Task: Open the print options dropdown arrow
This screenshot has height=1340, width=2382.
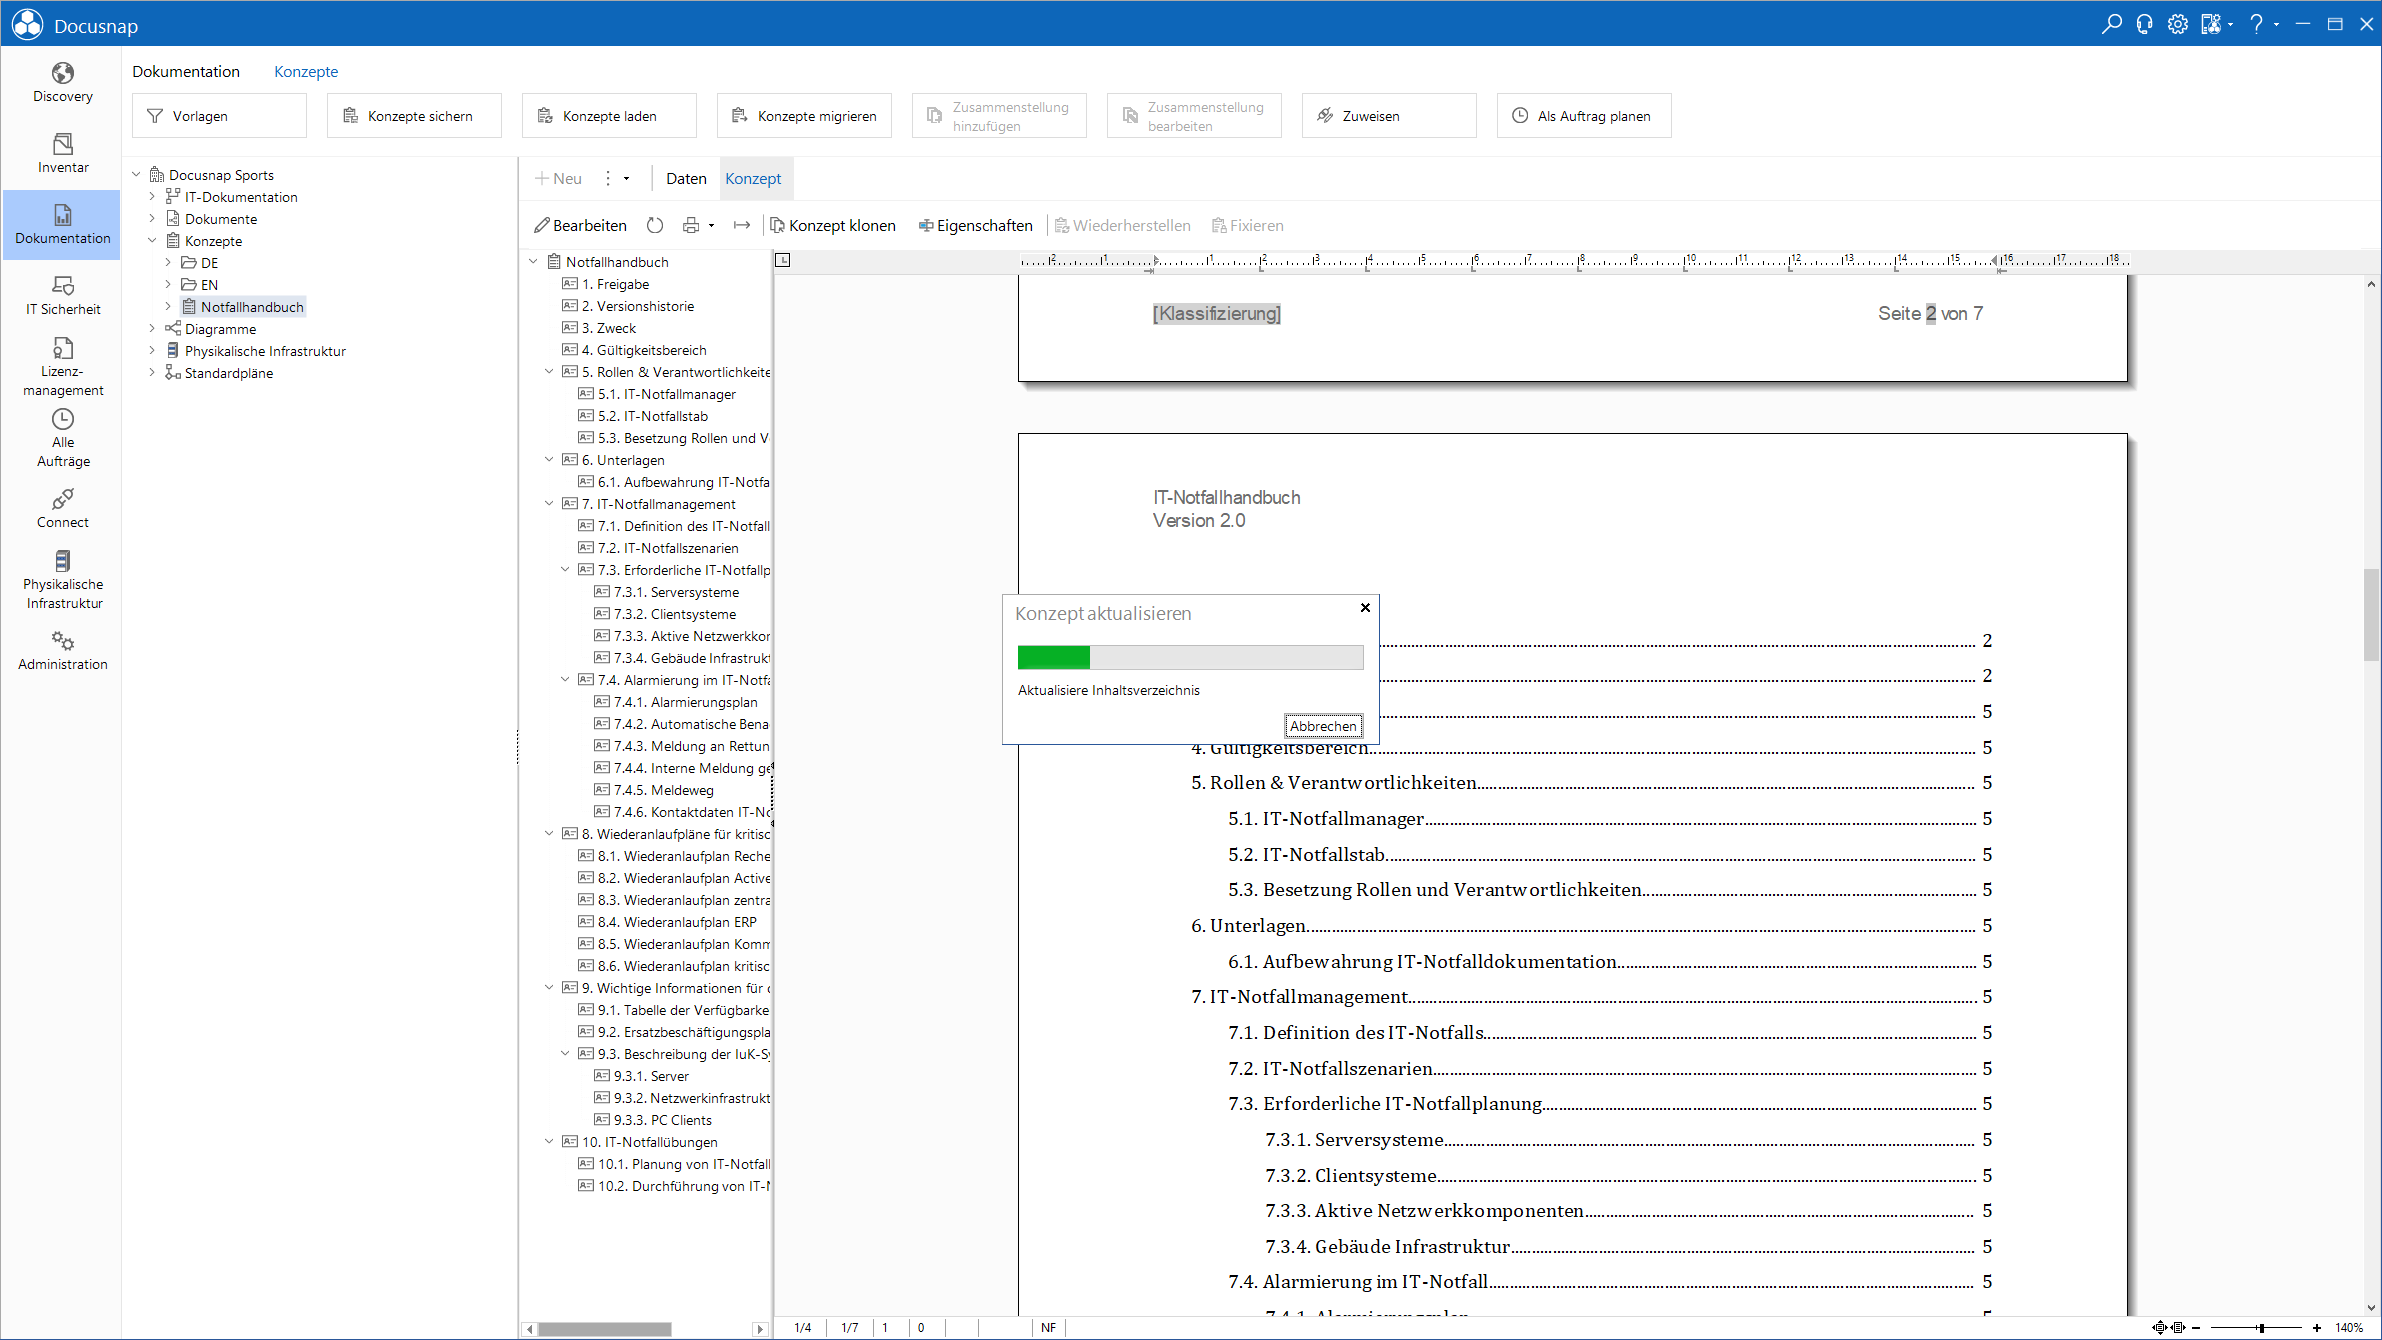Action: click(x=712, y=226)
